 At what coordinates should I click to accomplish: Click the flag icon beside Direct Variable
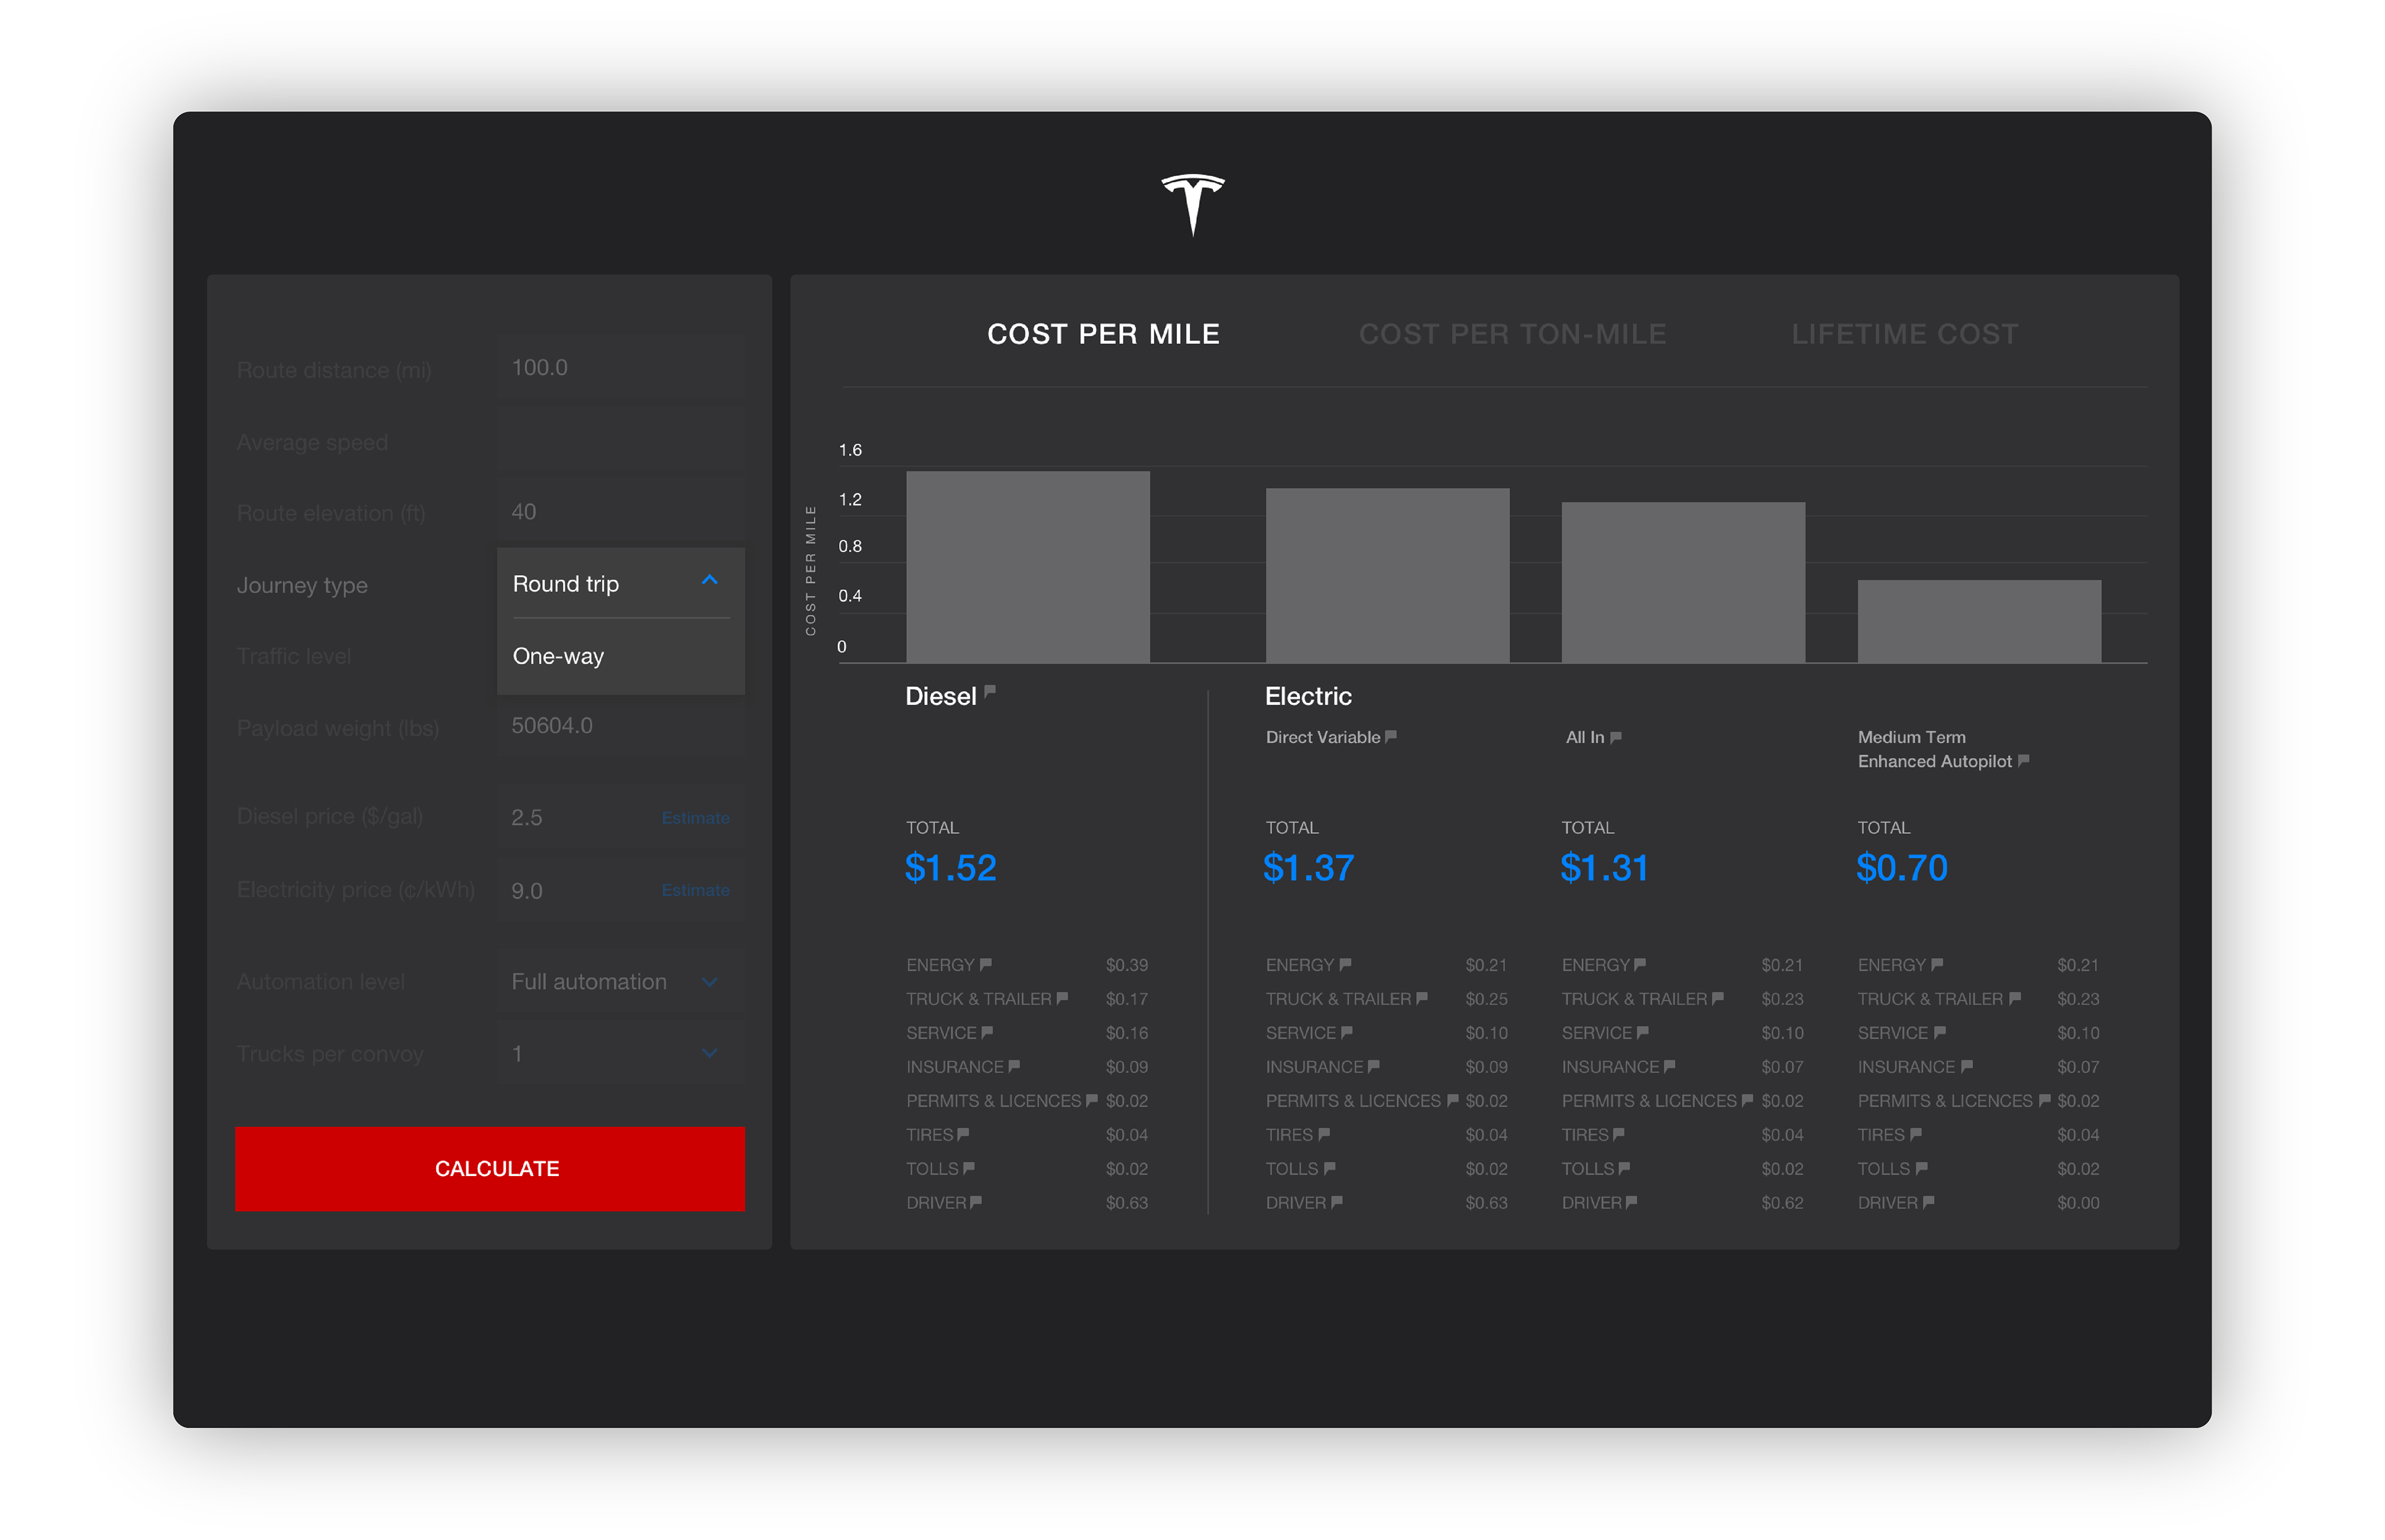click(x=1390, y=736)
